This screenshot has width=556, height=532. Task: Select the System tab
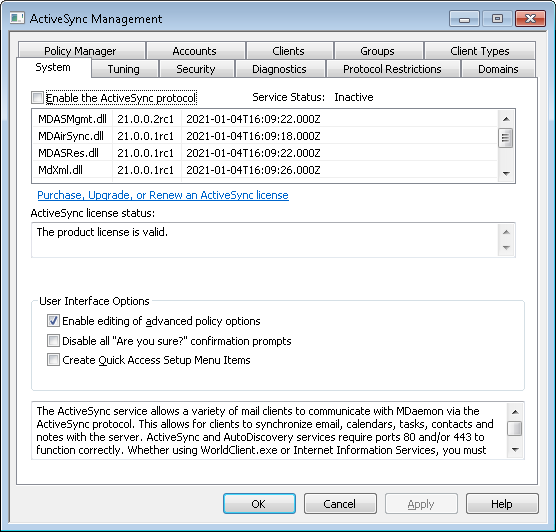53,67
